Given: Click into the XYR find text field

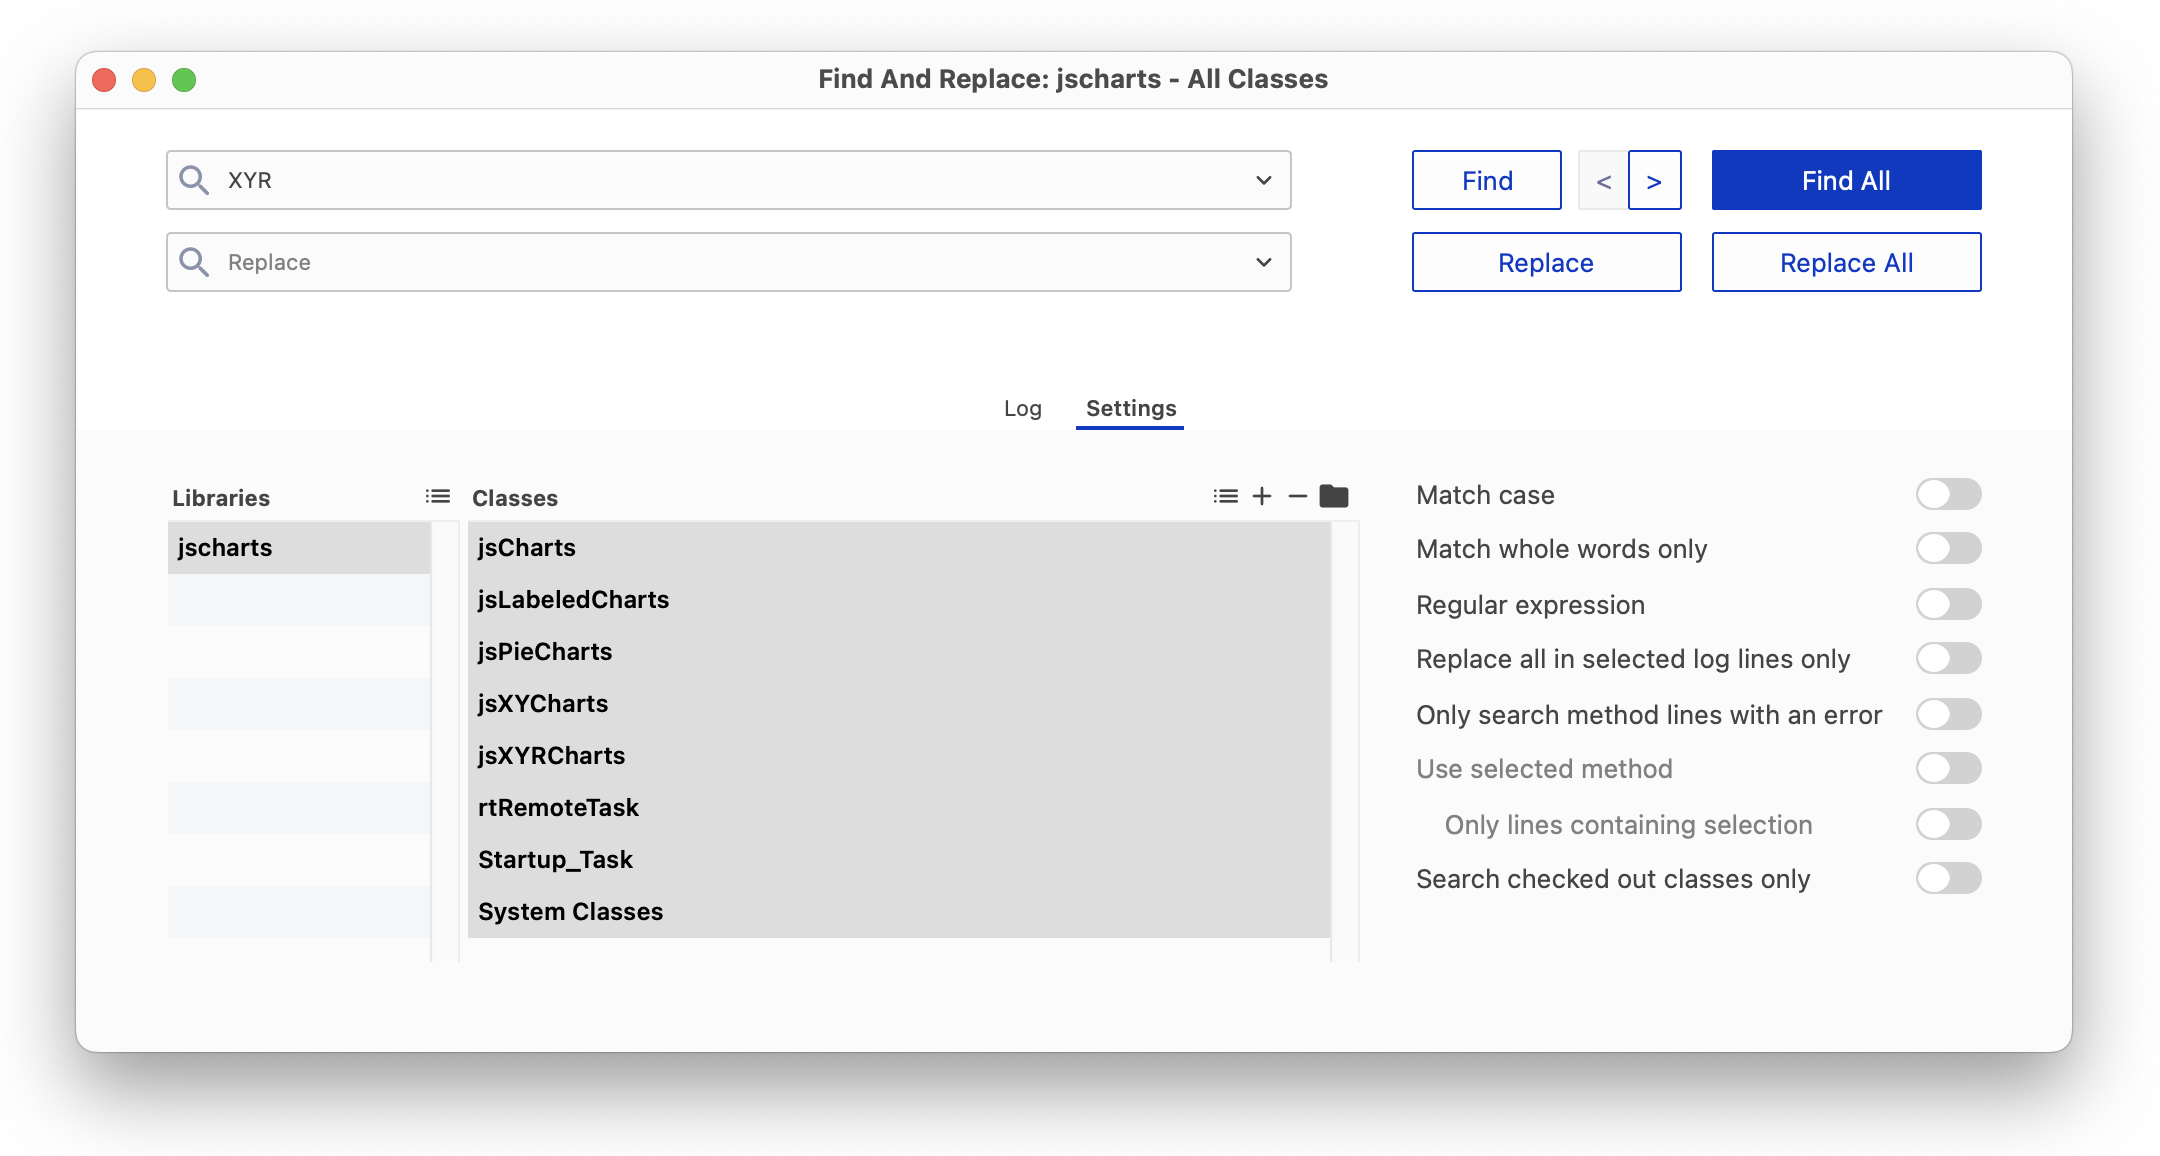Looking at the screenshot, I should [x=730, y=180].
